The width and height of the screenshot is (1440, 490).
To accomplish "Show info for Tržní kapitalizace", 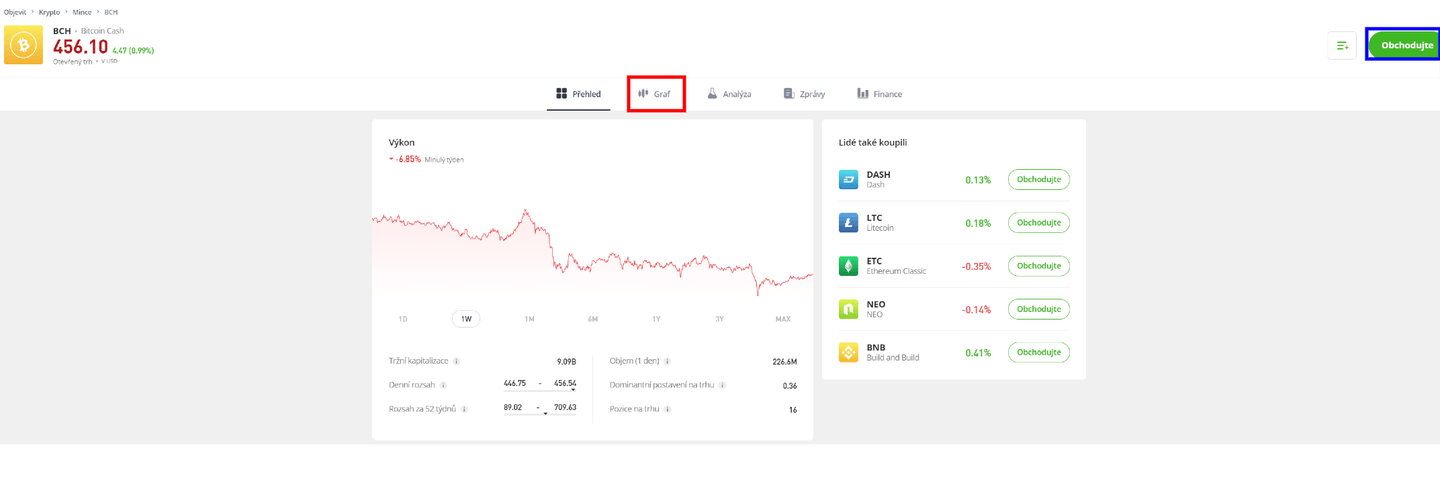I will 456,361.
